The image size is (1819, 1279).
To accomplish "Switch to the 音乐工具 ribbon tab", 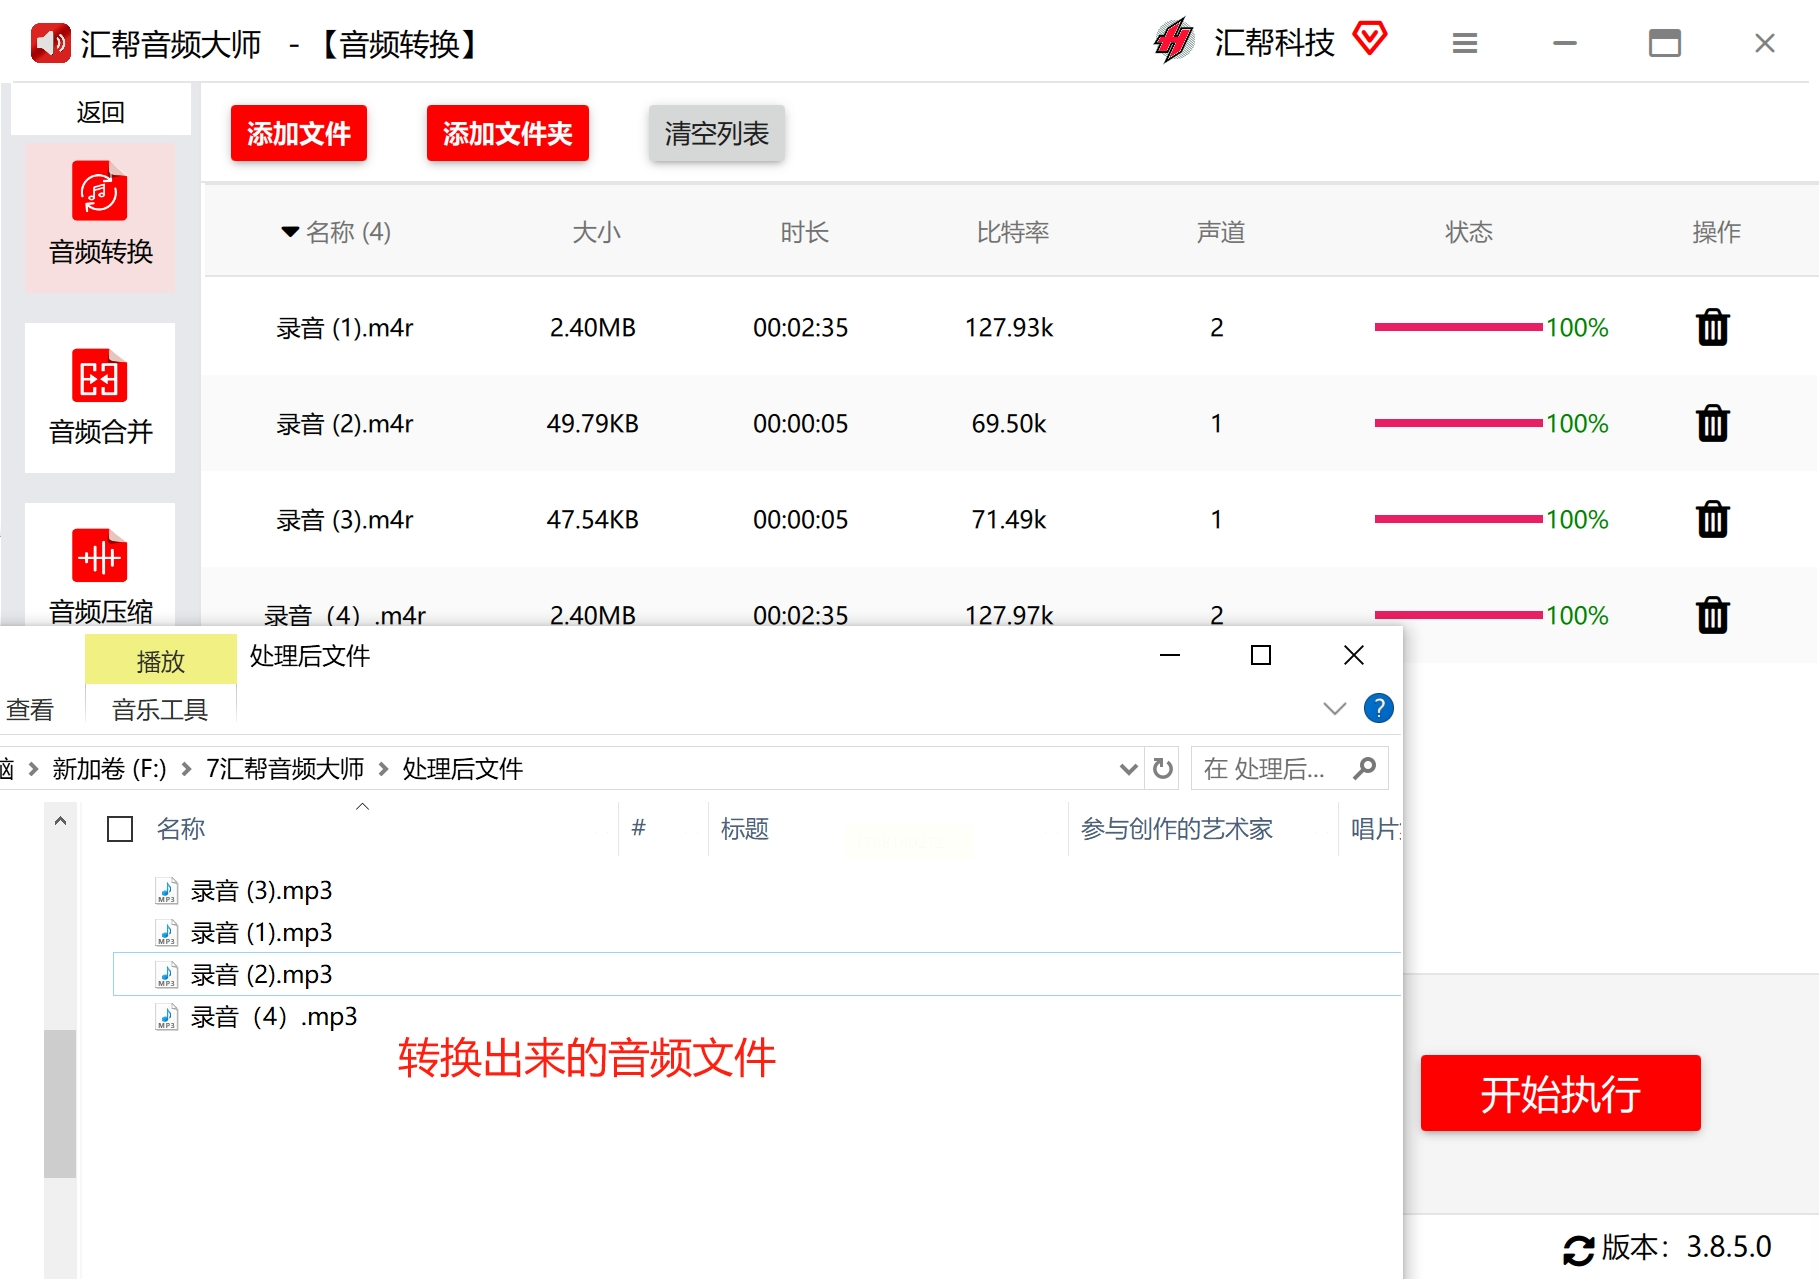I will [160, 710].
